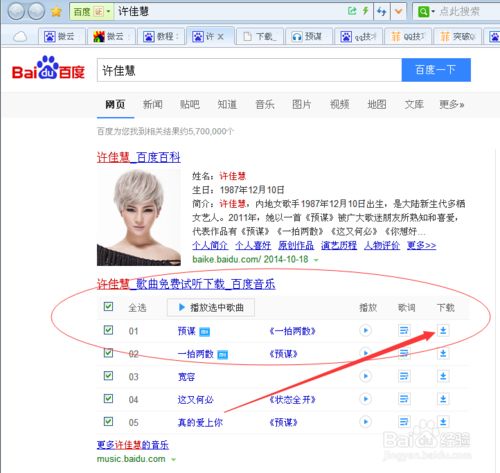The image size is (500, 473).
Task: Click the browser address bar text
Action: tap(133, 12)
